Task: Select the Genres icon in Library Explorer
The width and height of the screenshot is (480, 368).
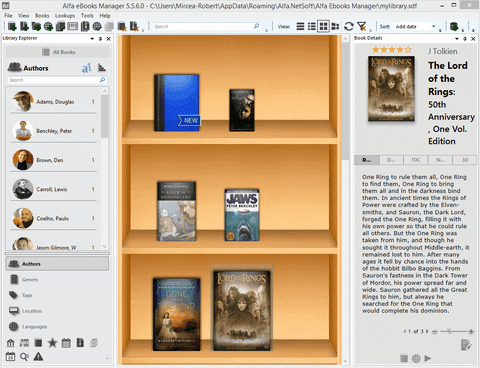Action: tap(14, 279)
